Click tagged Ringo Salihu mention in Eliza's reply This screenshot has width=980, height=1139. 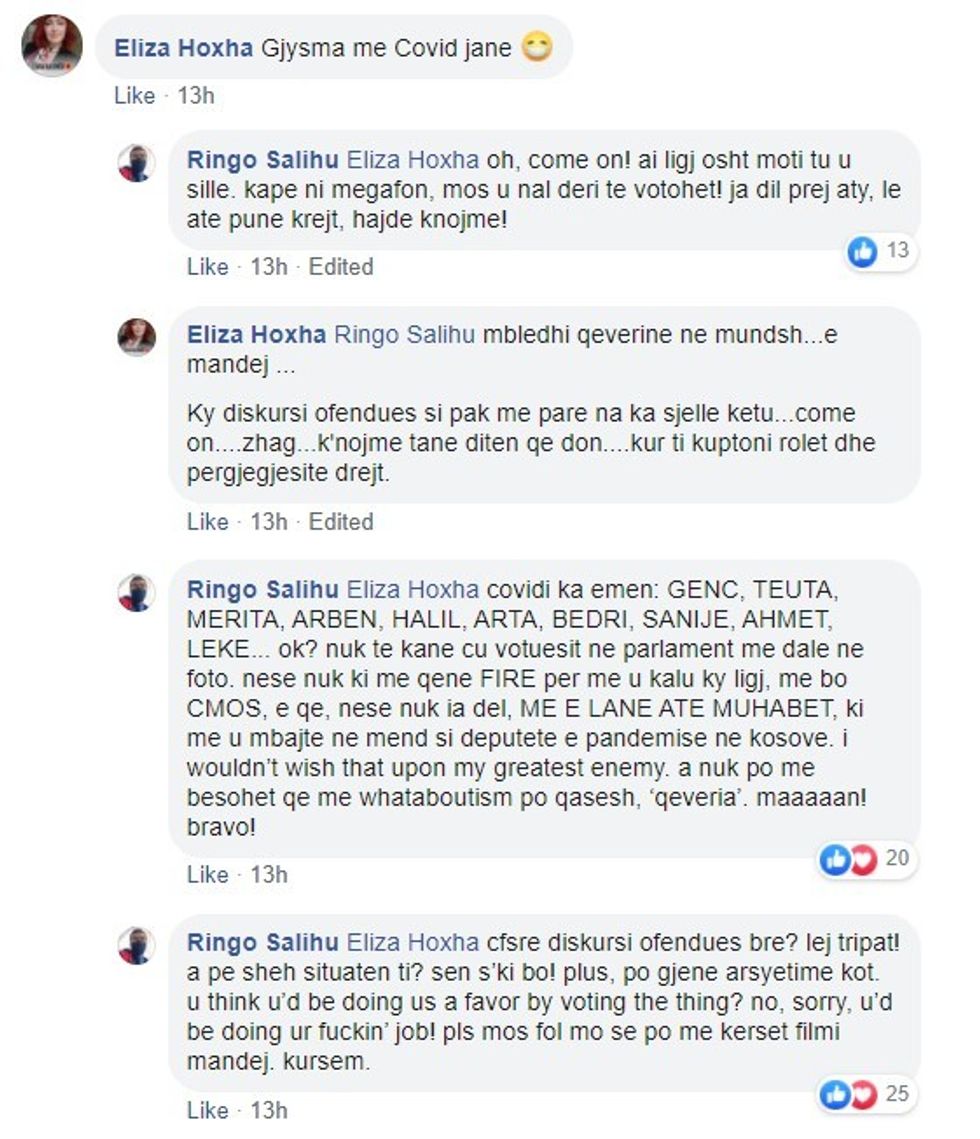click(405, 335)
